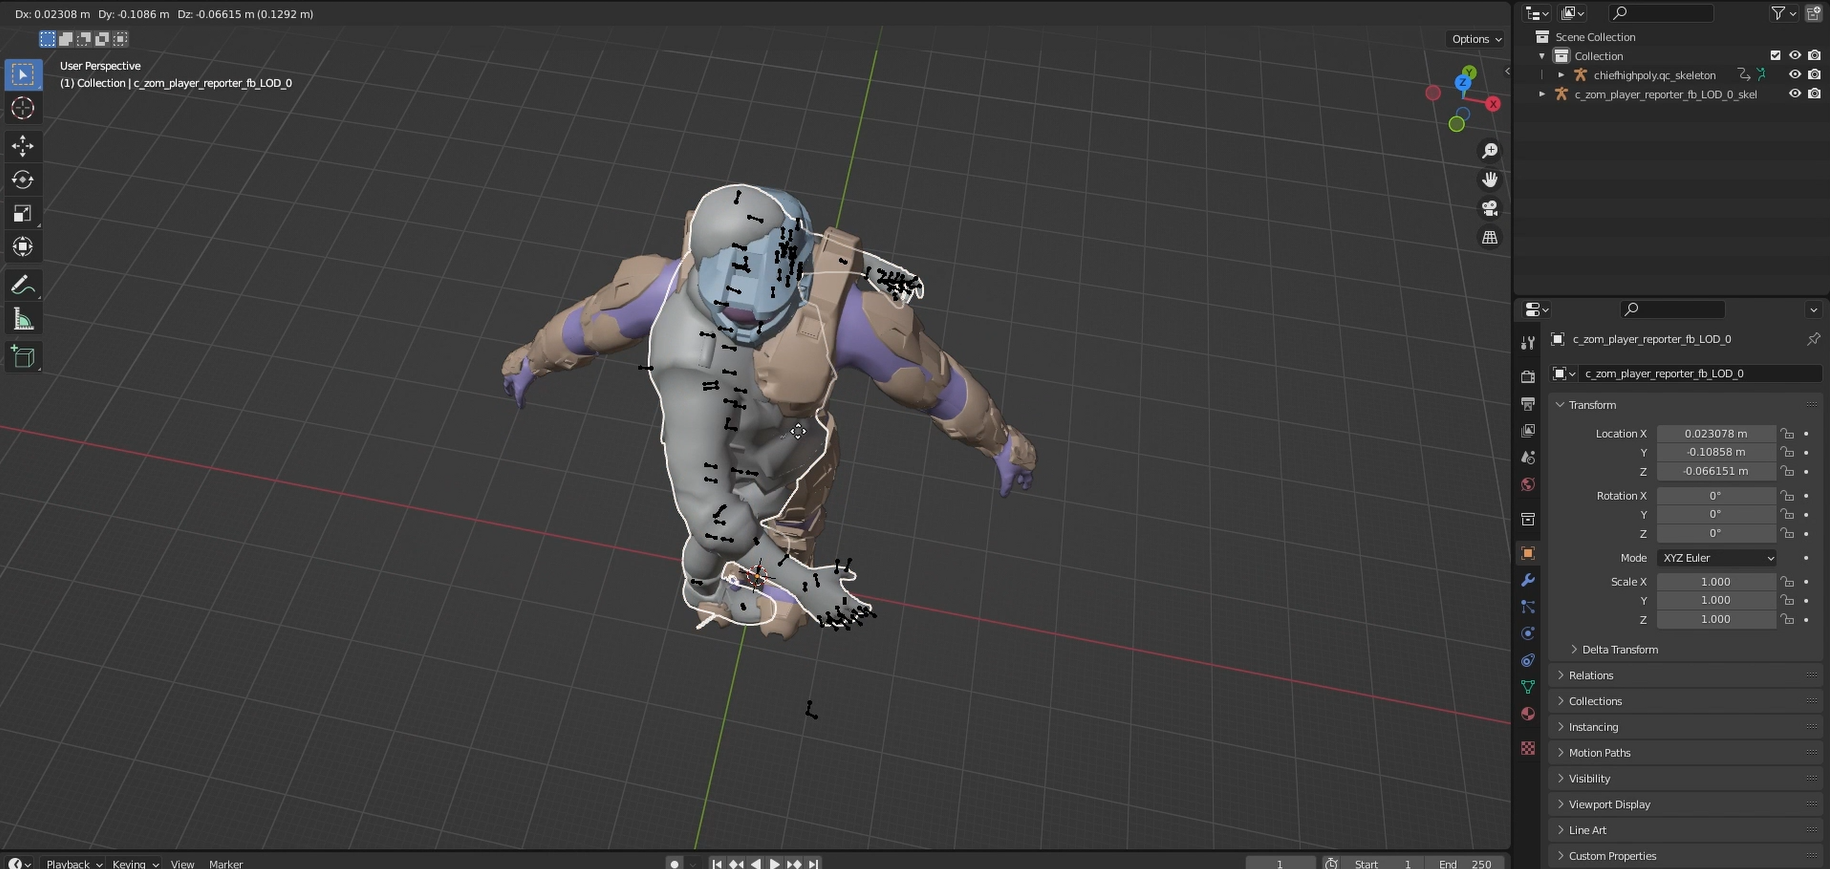Open the Playback menu

click(74, 863)
